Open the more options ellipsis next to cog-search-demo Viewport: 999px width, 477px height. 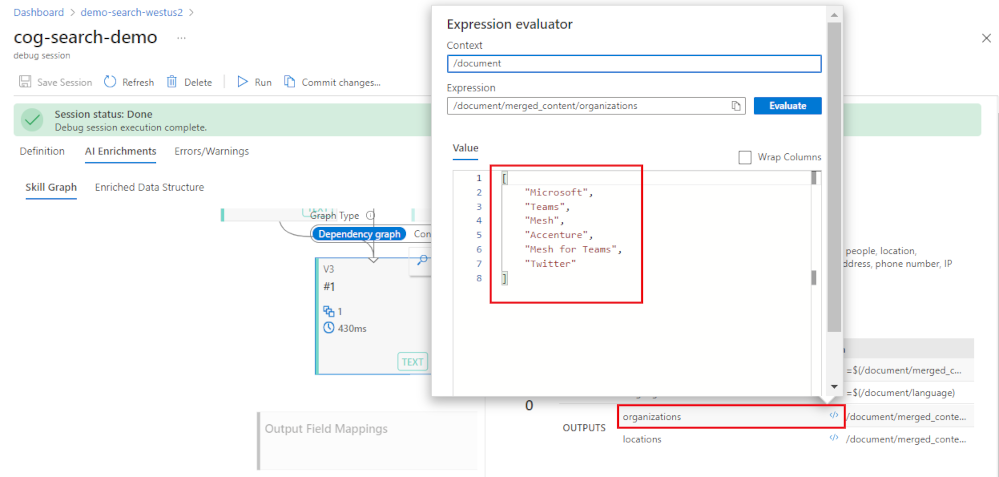point(181,37)
